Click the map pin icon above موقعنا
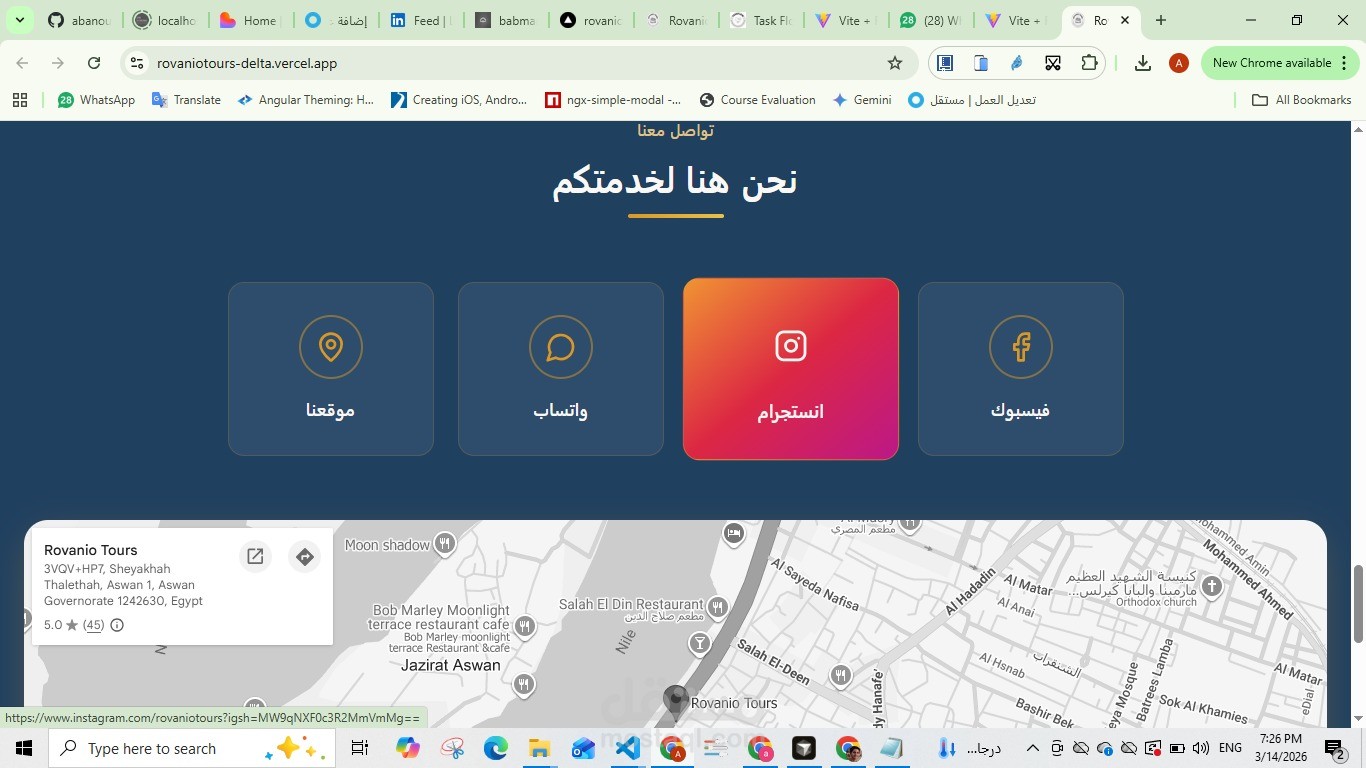The width and height of the screenshot is (1366, 768). coord(331,347)
